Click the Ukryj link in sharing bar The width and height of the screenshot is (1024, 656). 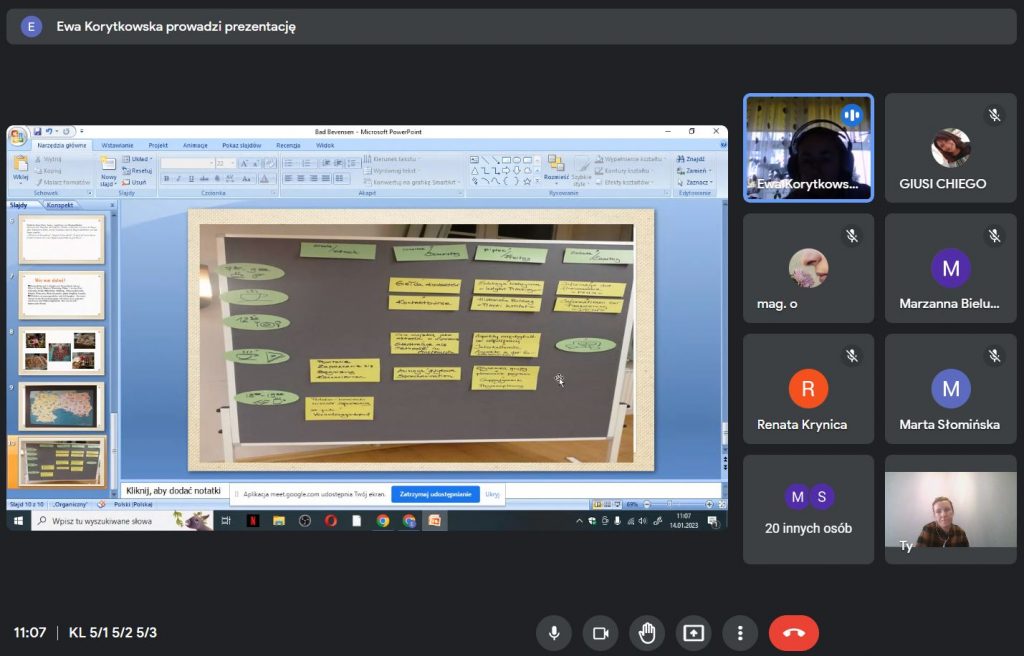pyautogui.click(x=492, y=495)
